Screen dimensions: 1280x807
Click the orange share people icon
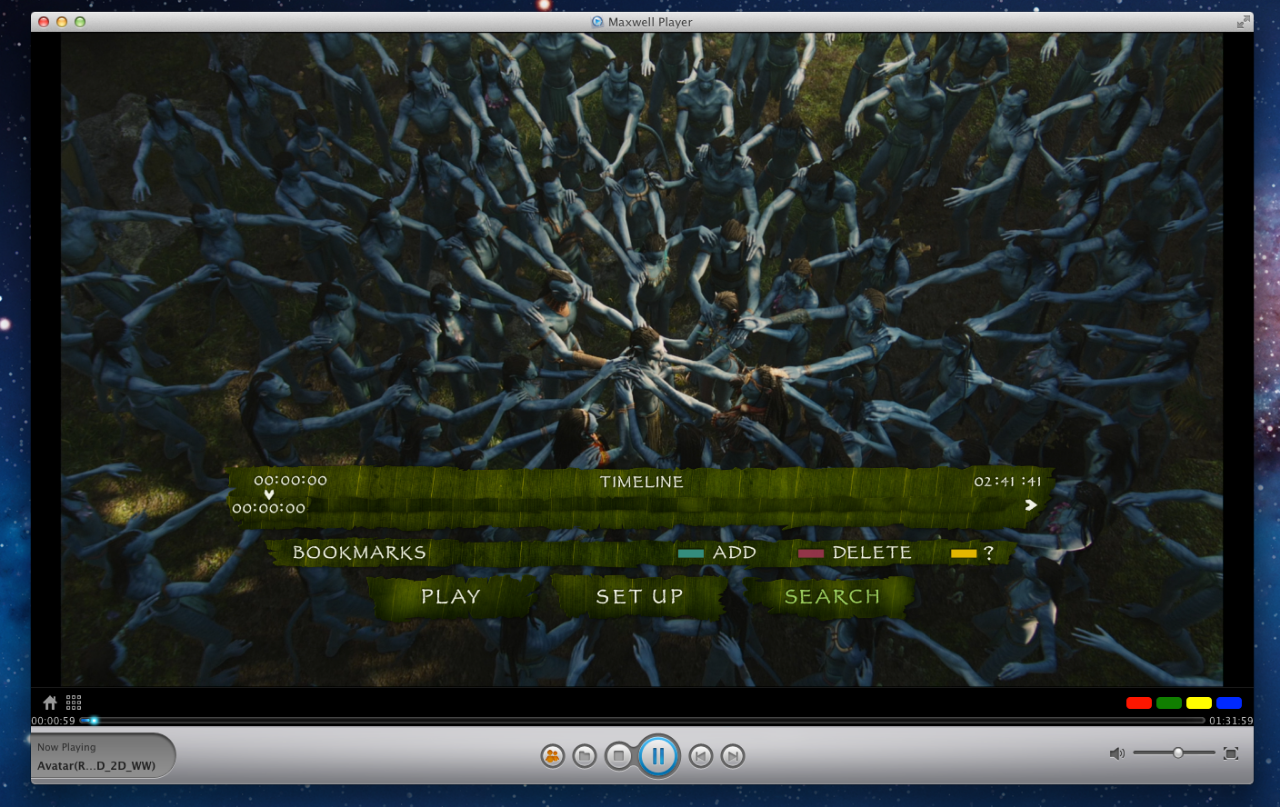(x=552, y=756)
